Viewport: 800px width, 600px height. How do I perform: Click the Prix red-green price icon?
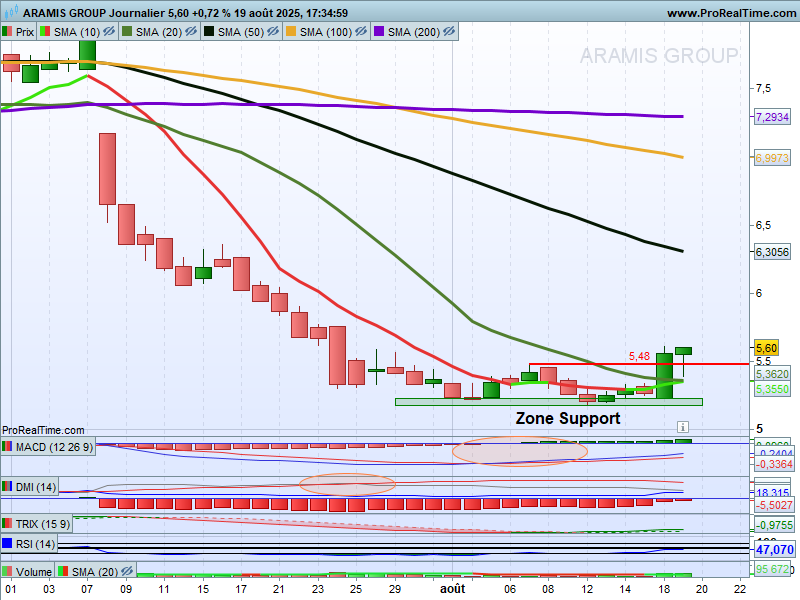7,32
